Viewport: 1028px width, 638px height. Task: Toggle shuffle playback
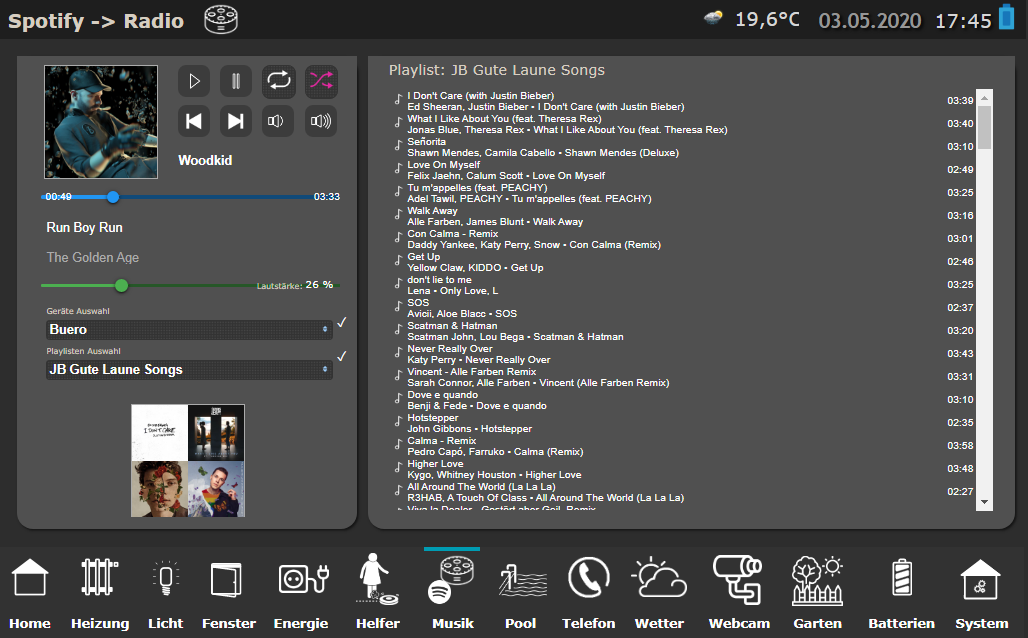point(320,81)
